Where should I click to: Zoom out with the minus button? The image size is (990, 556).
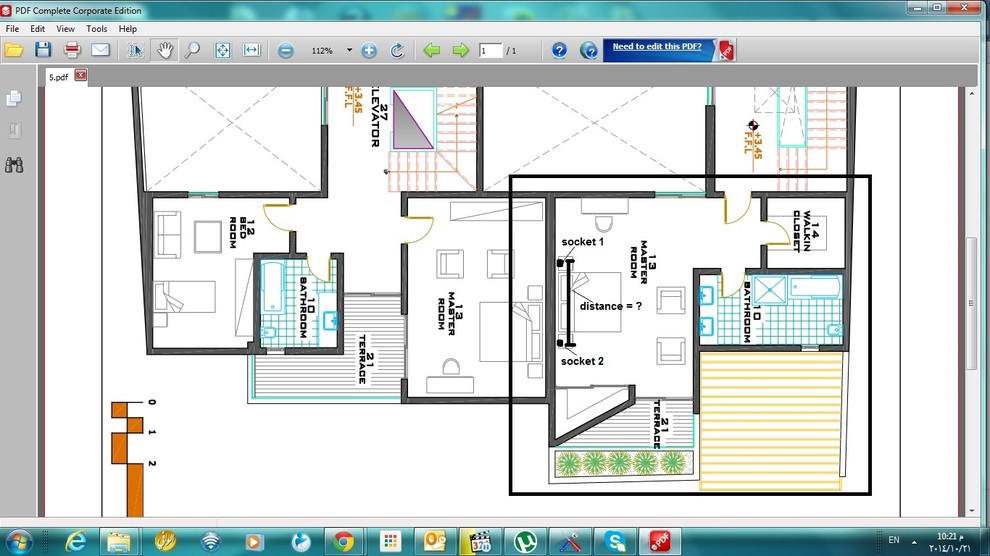tap(286, 50)
